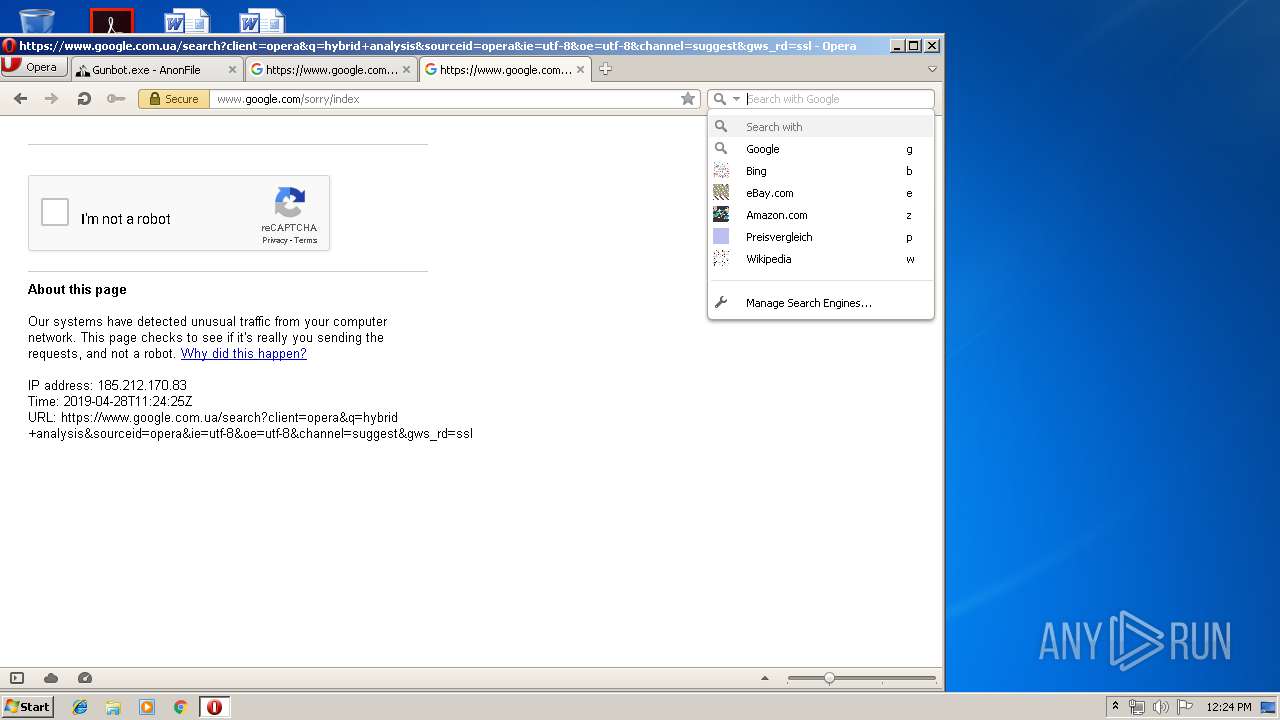1280x720 pixels.
Task: Click the About this page heading
Action: [77, 290]
